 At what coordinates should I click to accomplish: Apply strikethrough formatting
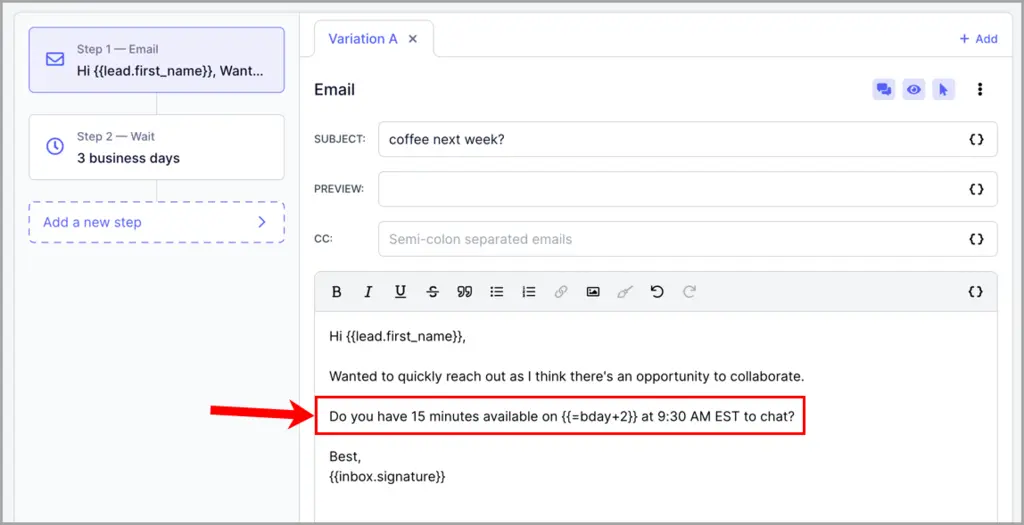pos(432,292)
